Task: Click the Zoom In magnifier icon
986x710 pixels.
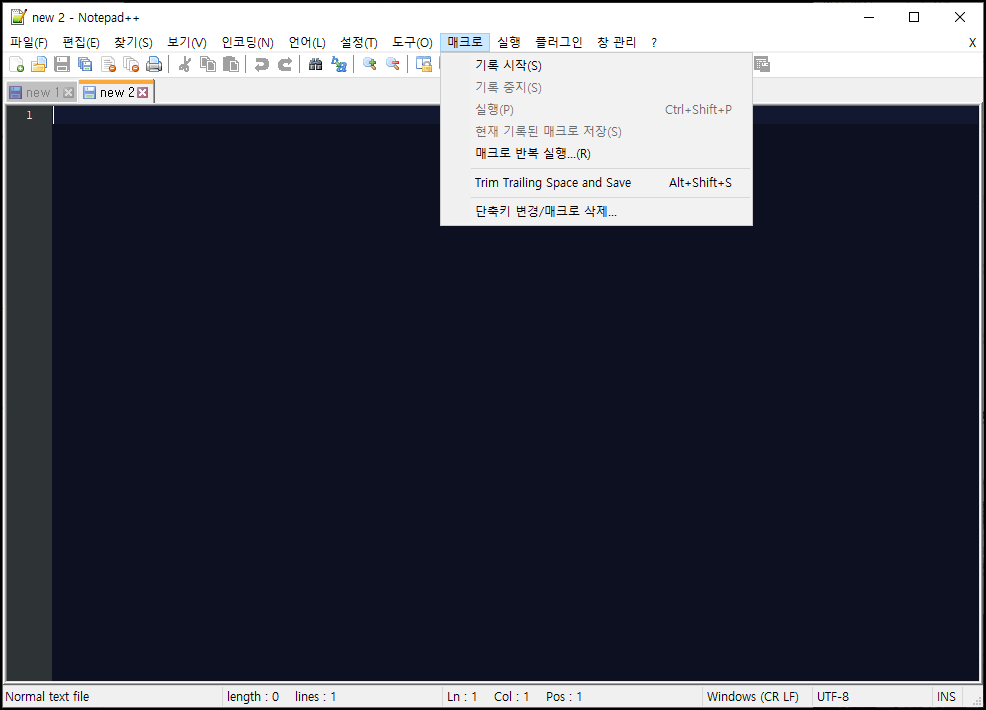Action: 370,64
